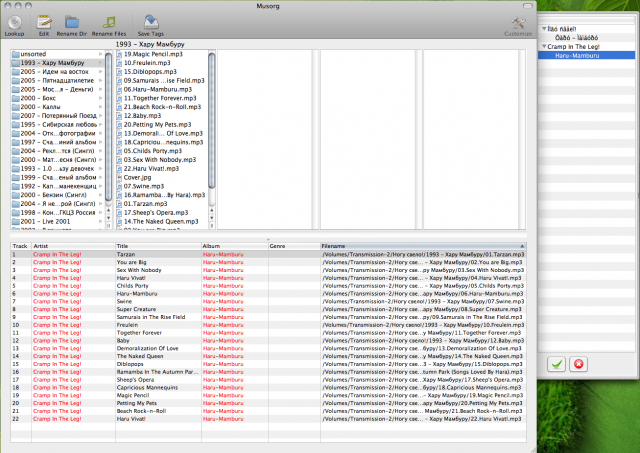Select file 22.Haru Vivat!.mp3
This screenshot has height=453, width=640.
coord(162,169)
